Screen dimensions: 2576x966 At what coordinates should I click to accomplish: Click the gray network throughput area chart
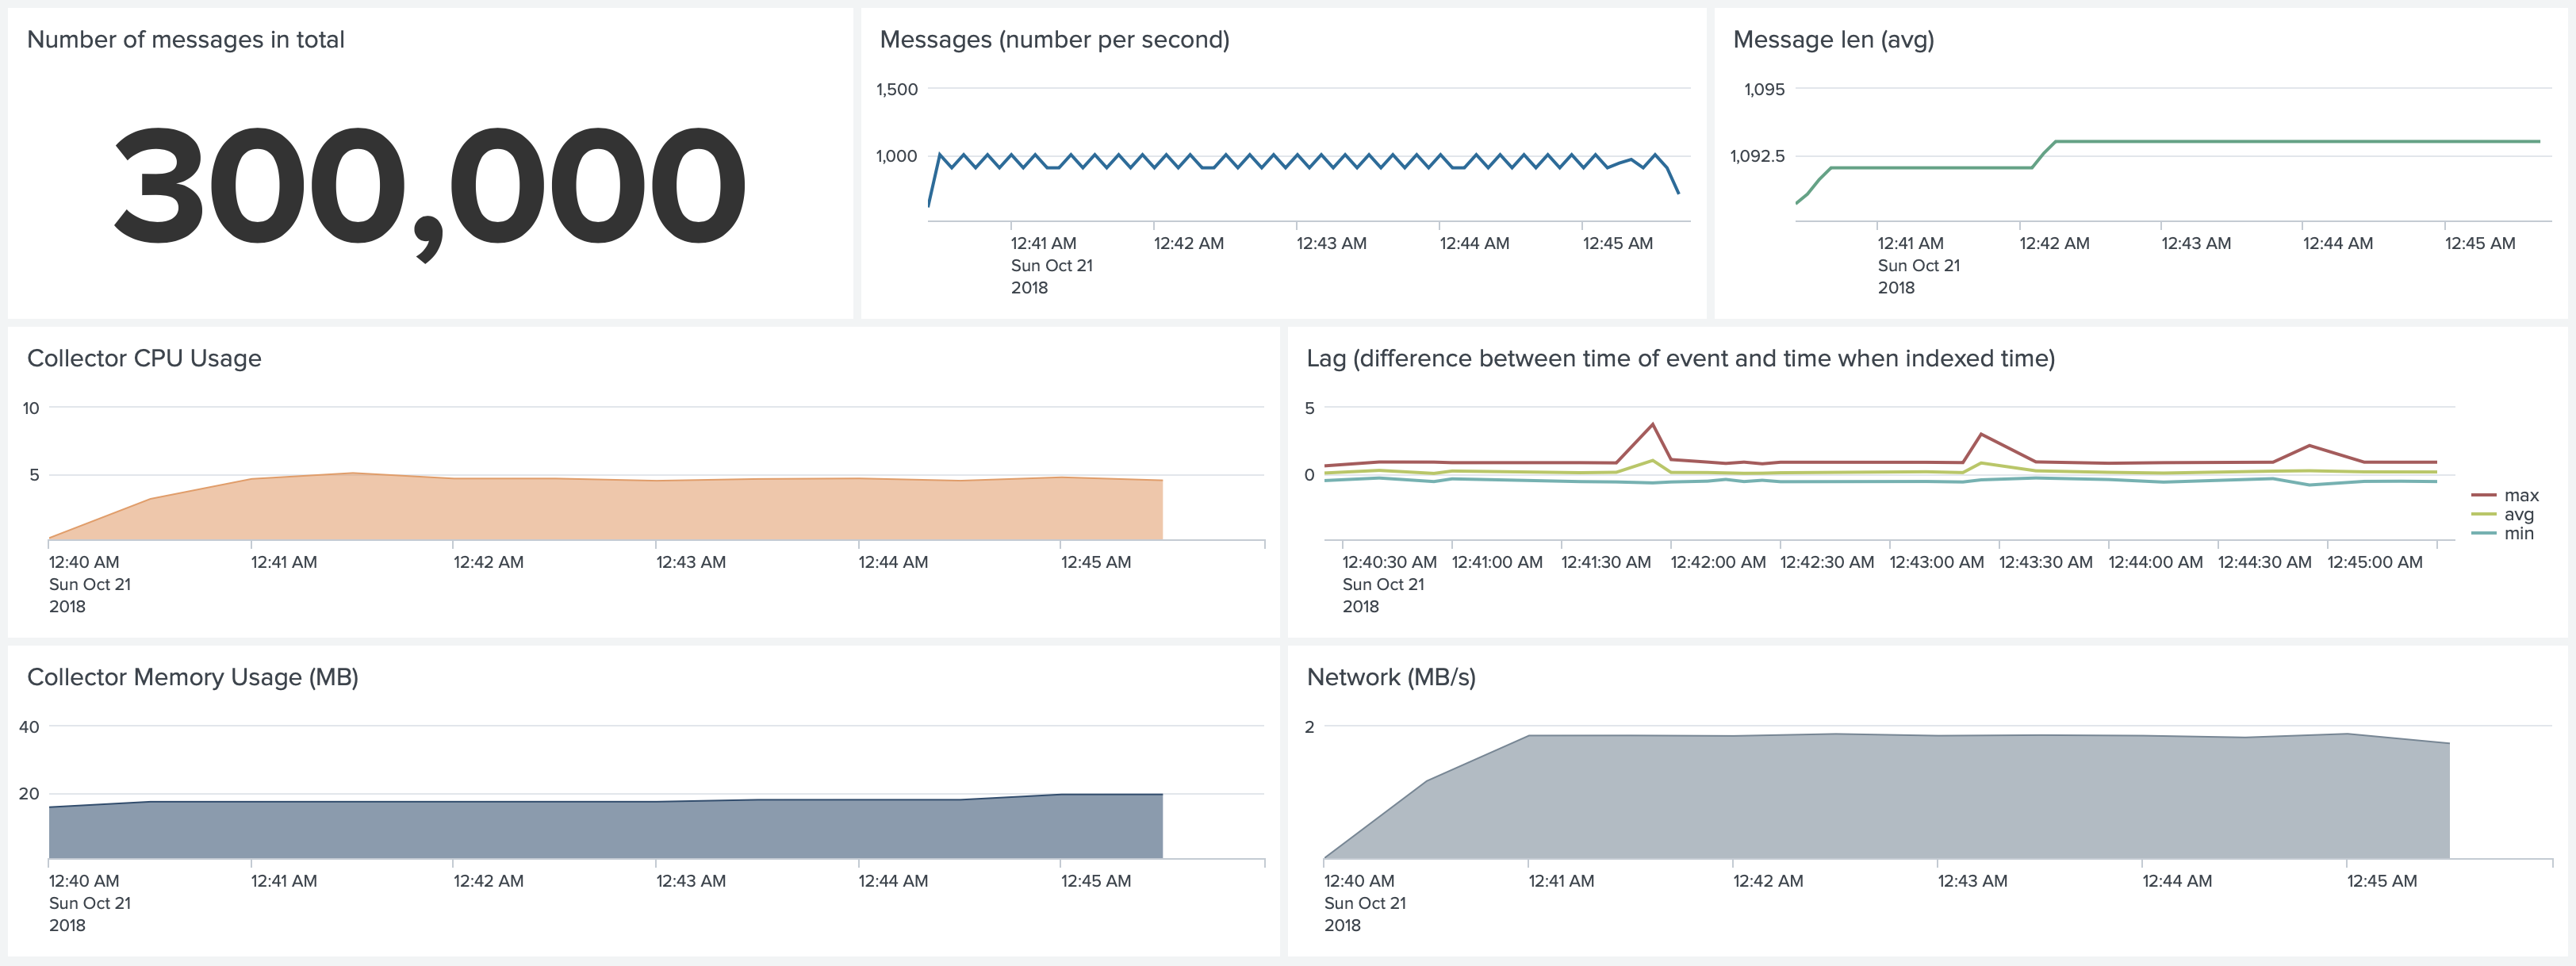[x=1900, y=800]
